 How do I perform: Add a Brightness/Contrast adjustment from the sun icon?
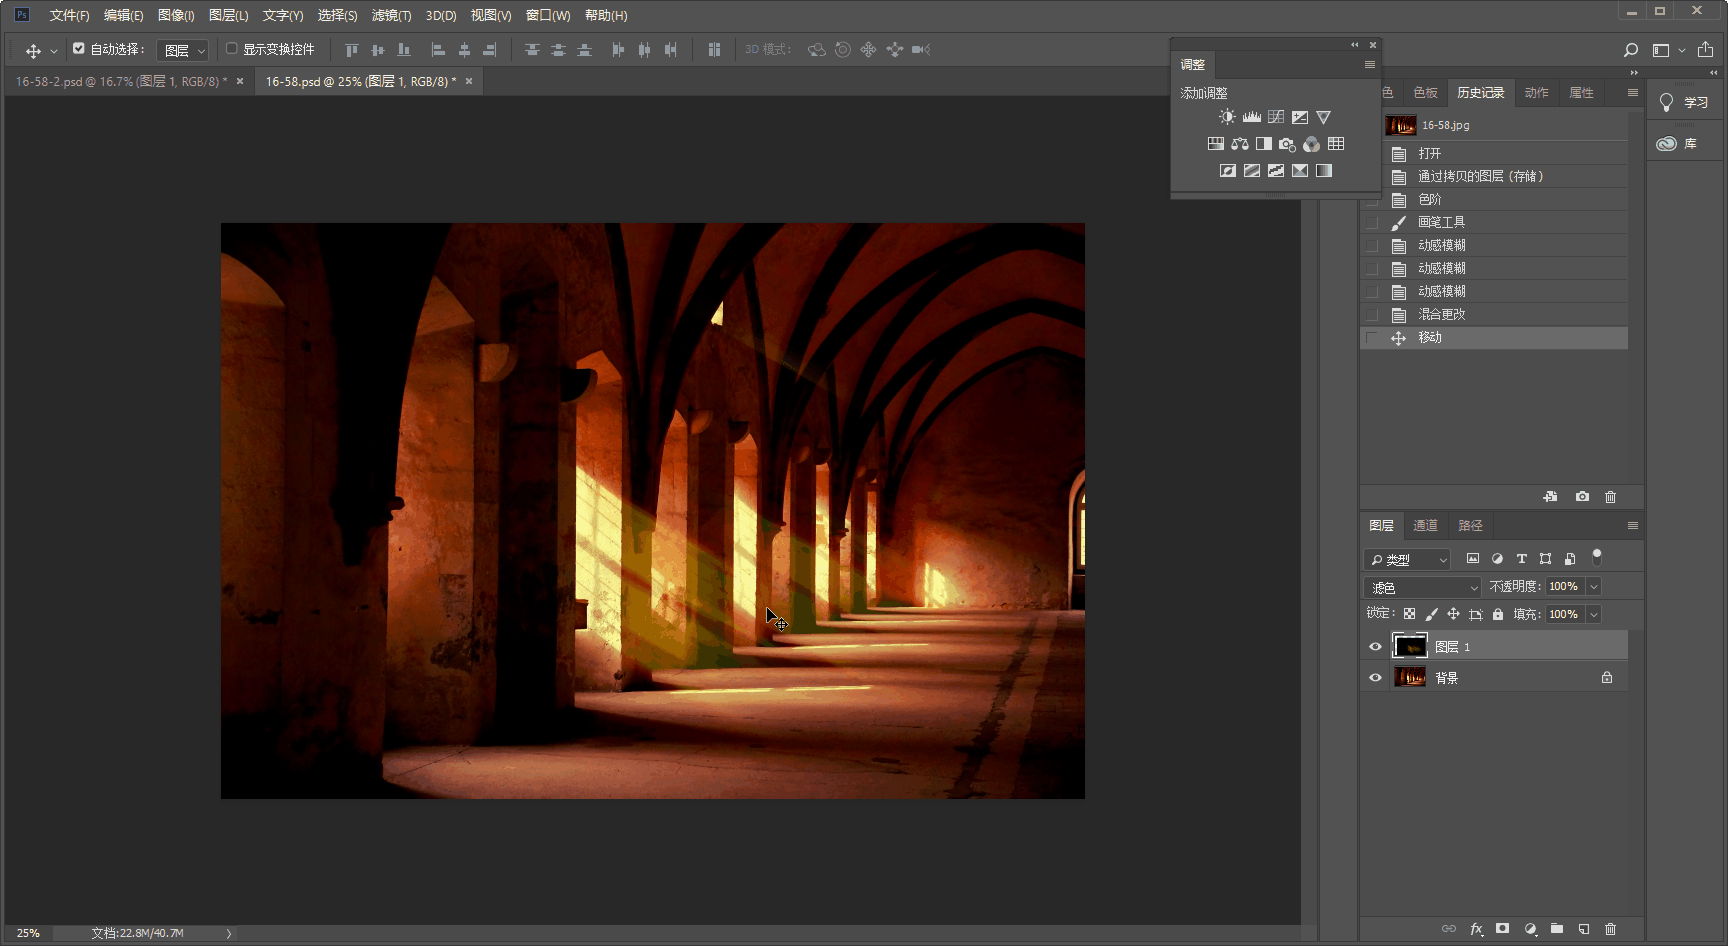(1227, 117)
